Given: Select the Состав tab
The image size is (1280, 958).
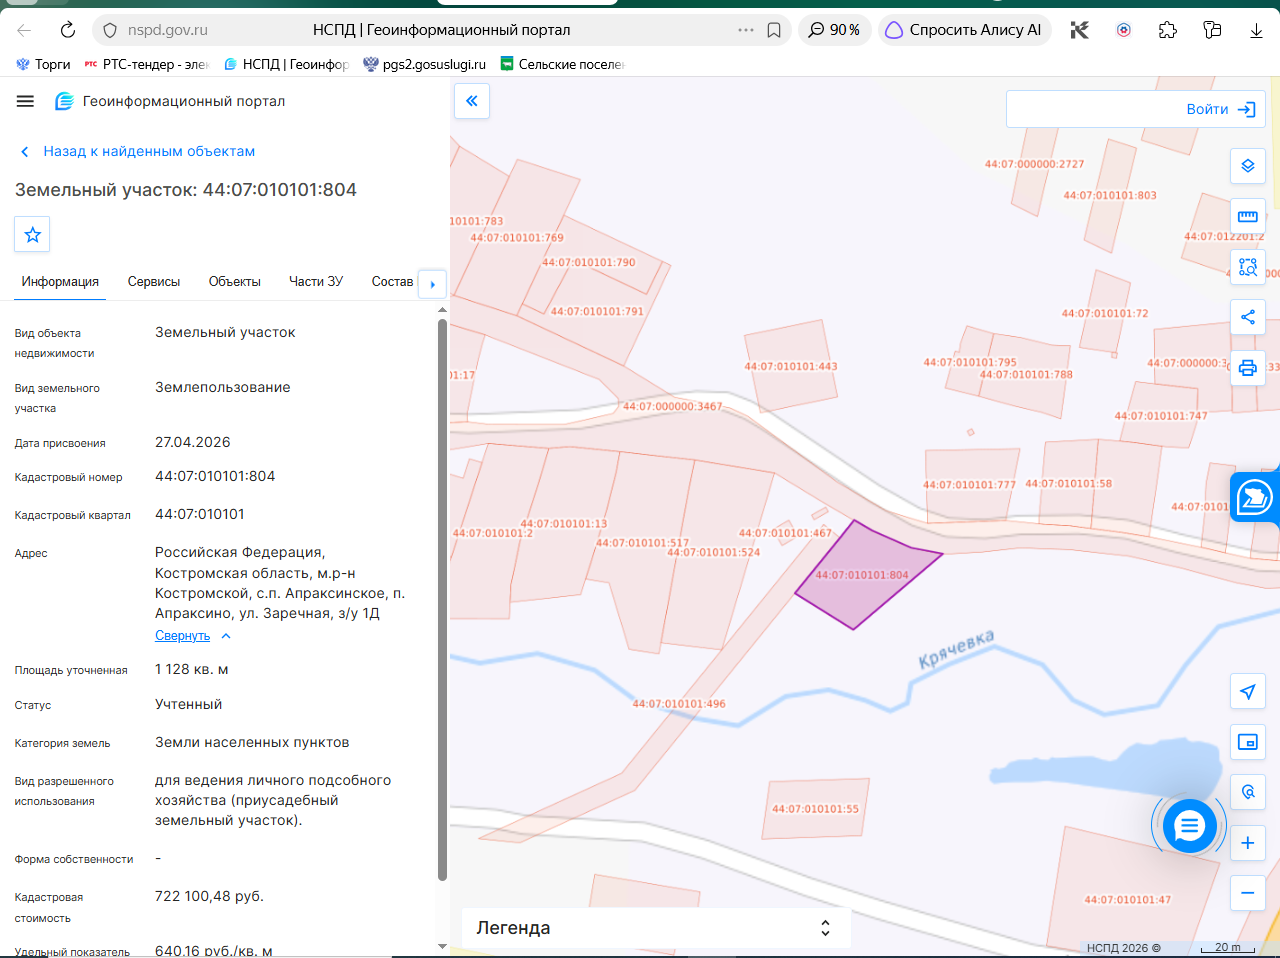Looking at the screenshot, I should [x=392, y=282].
